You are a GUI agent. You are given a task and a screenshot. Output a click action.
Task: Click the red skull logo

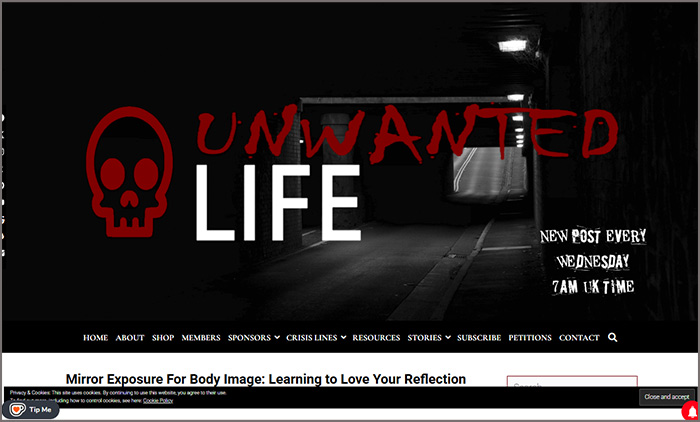click(129, 172)
